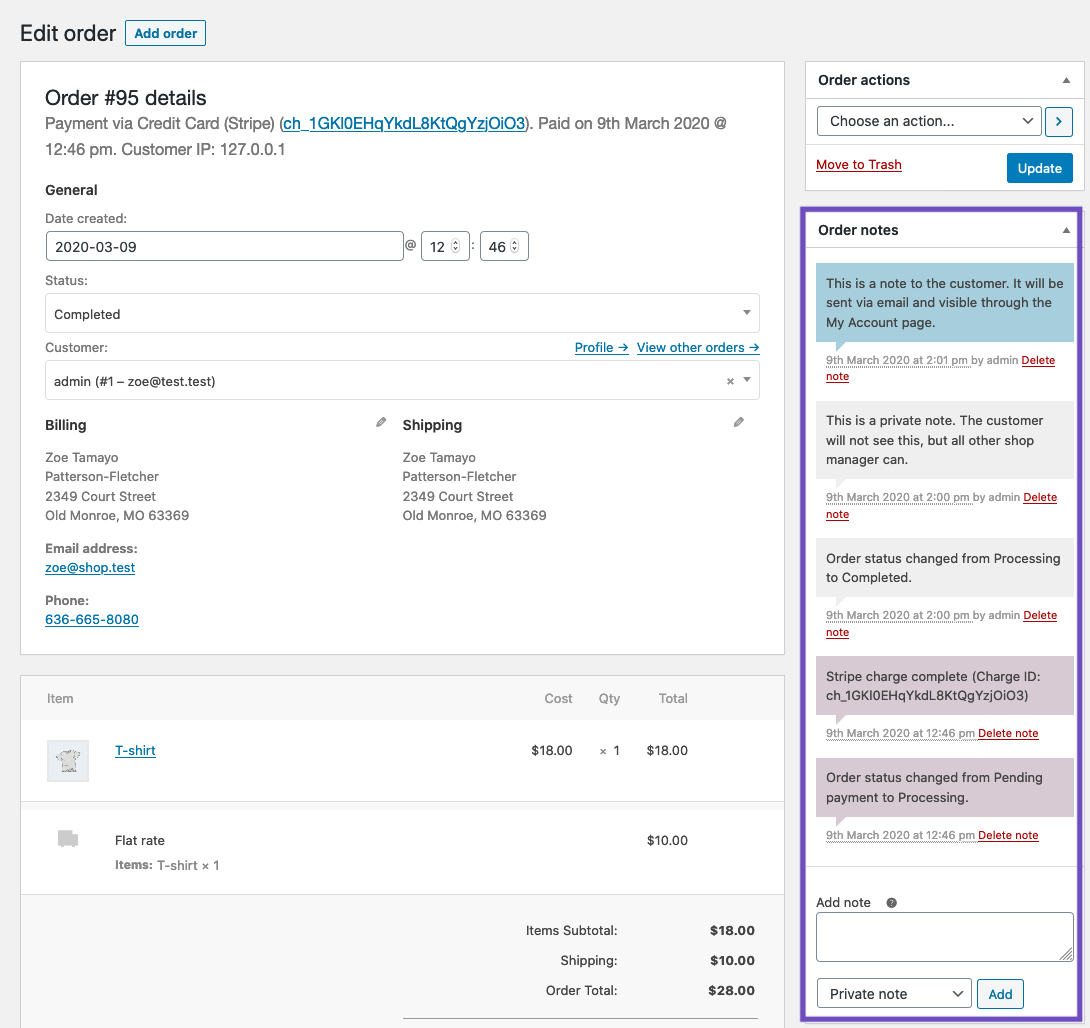The width and height of the screenshot is (1090, 1028).
Task: Edit the billing address pencil icon
Action: pos(380,421)
